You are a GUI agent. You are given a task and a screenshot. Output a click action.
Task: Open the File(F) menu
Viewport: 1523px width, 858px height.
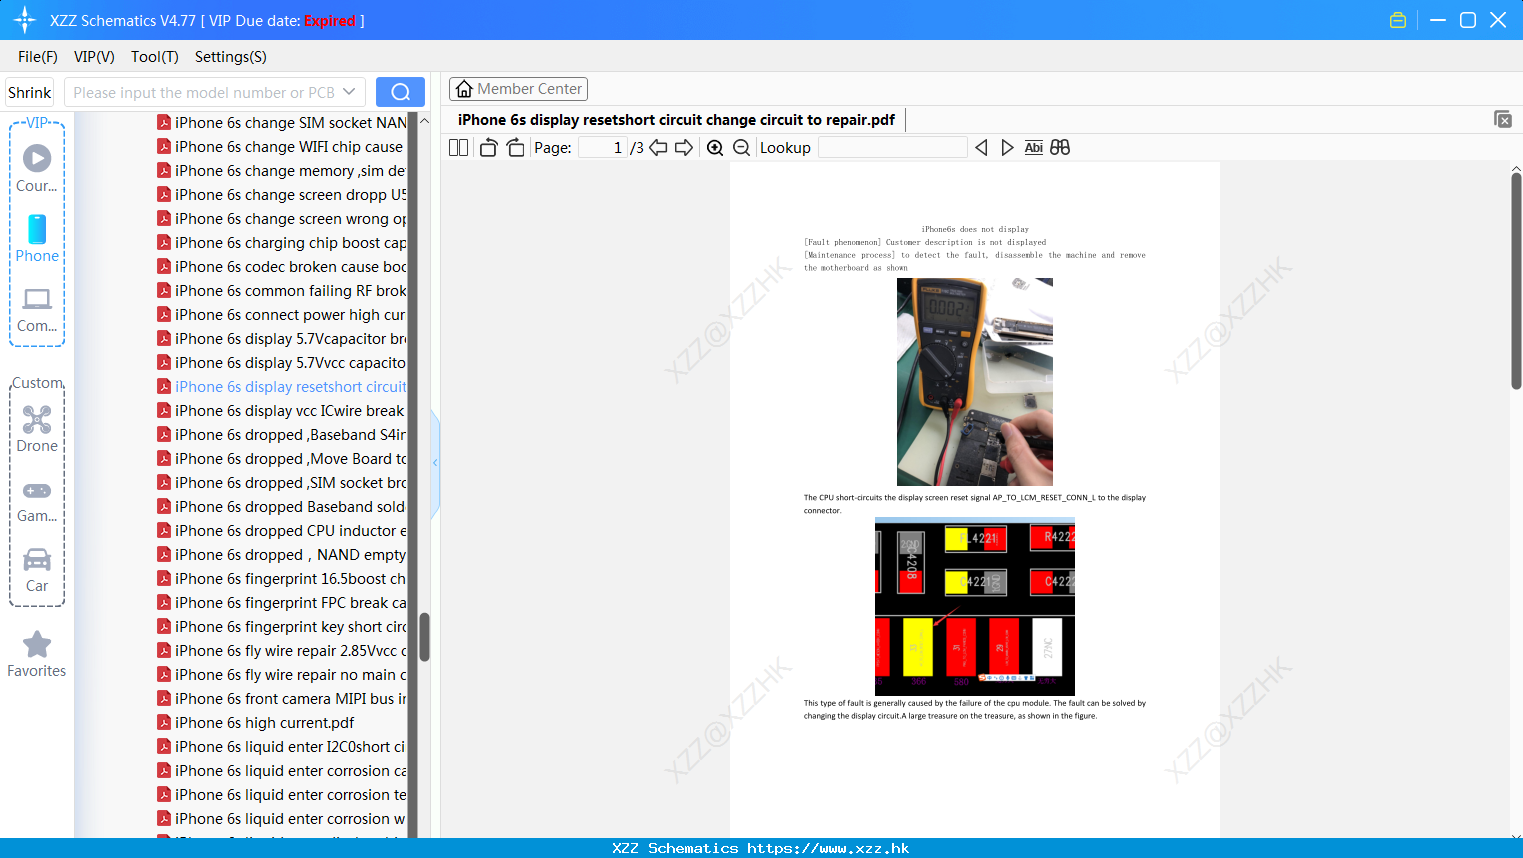click(x=38, y=57)
